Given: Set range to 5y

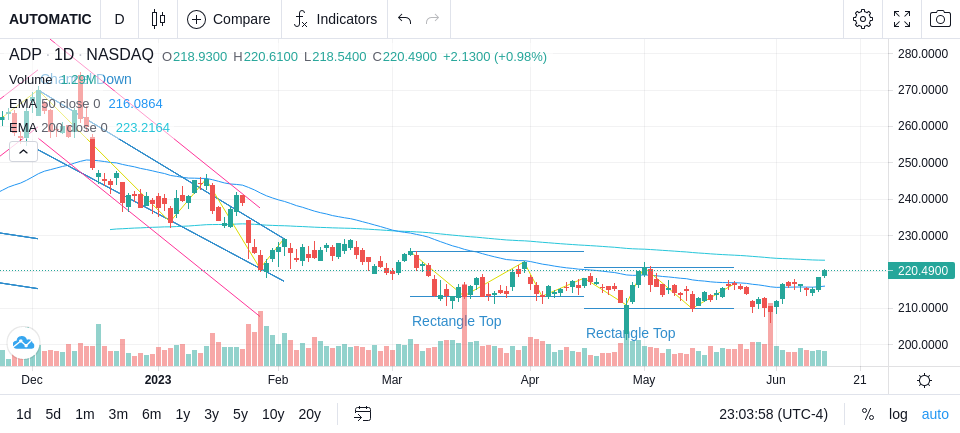Looking at the screenshot, I should pyautogui.click(x=240, y=415).
